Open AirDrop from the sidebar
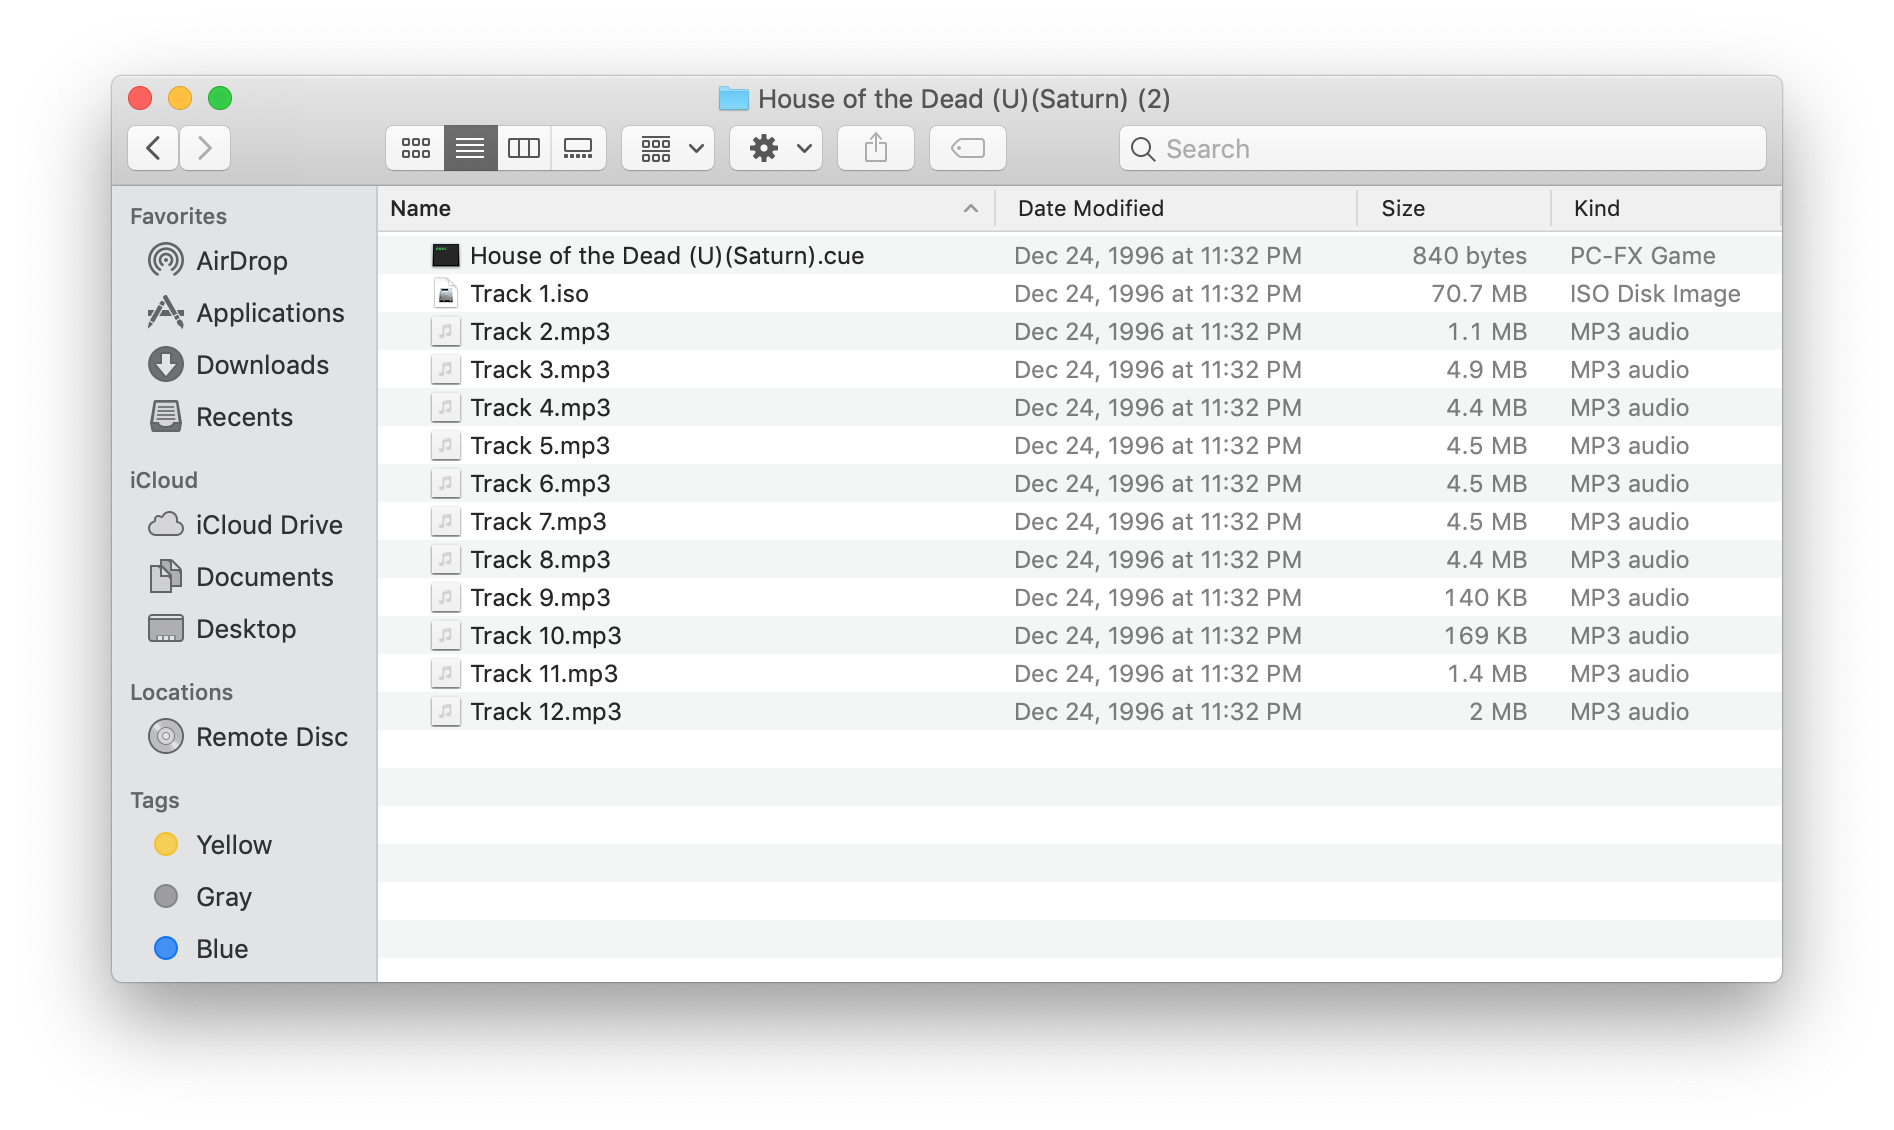Screen dimensions: 1894x1130 click(241, 260)
